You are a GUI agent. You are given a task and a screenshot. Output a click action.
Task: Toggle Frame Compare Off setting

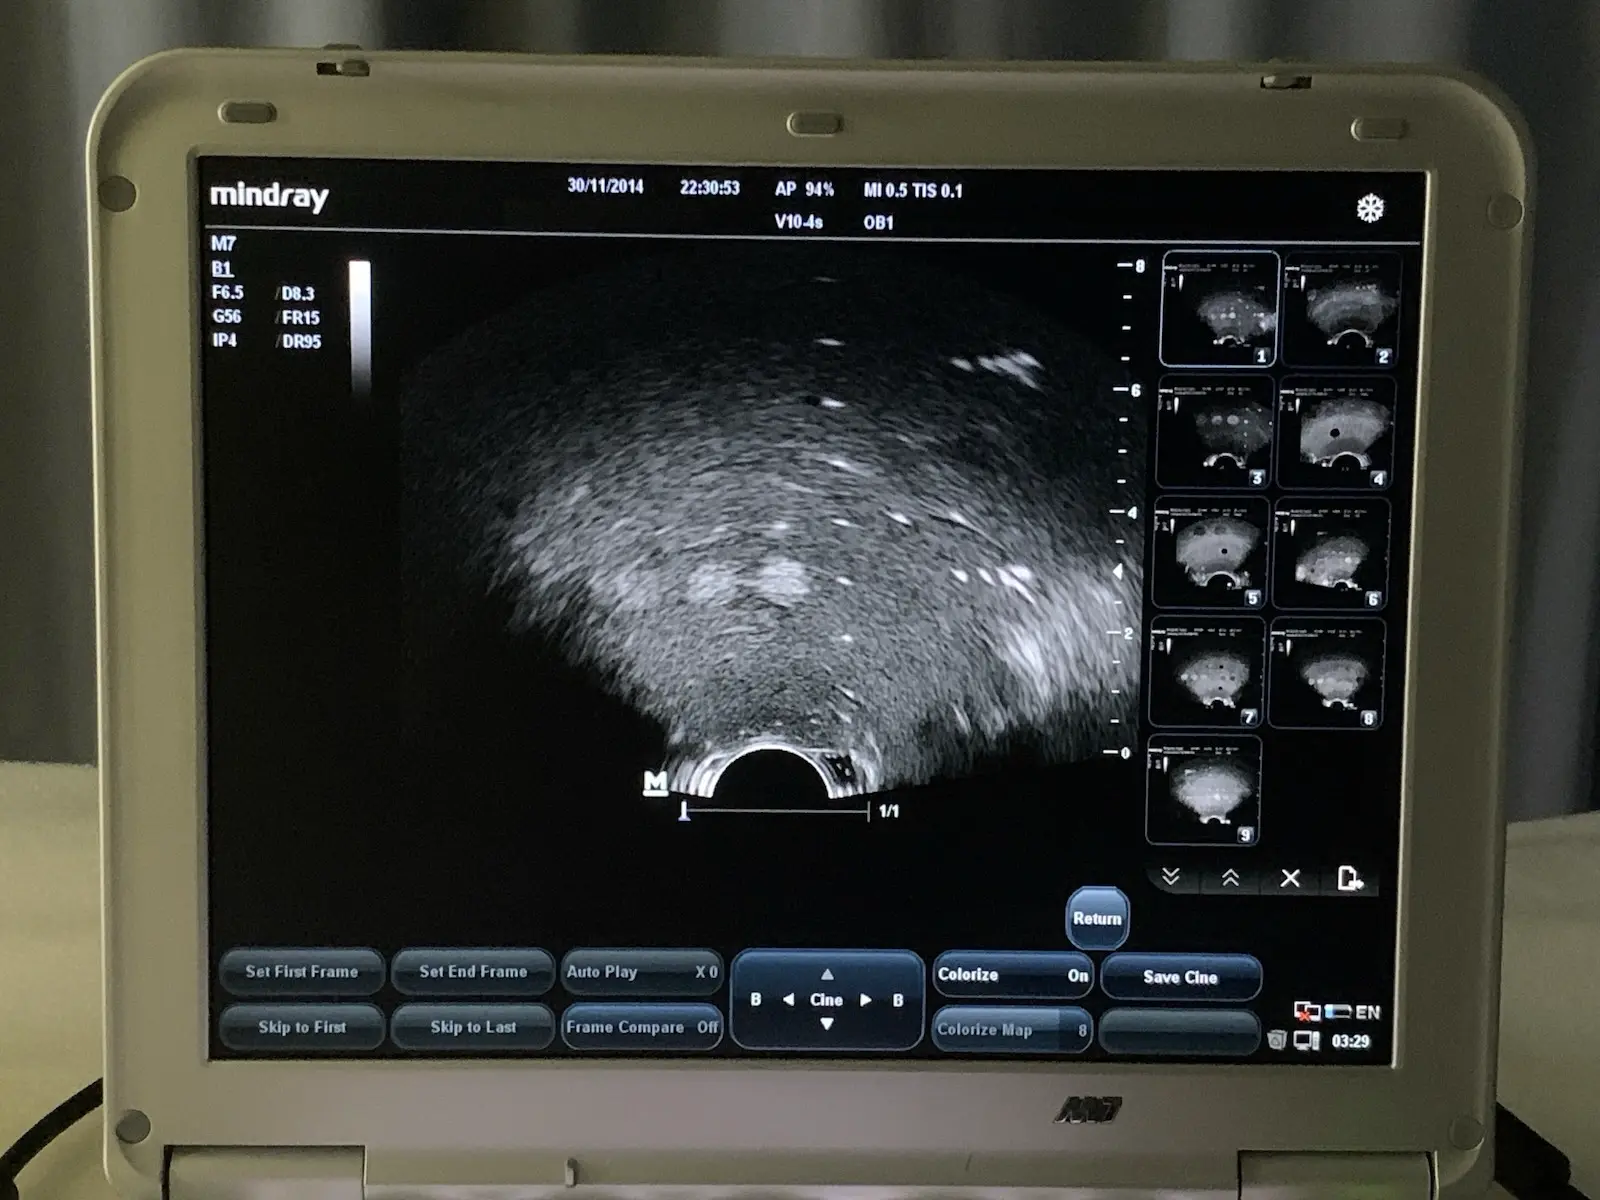click(x=641, y=1027)
